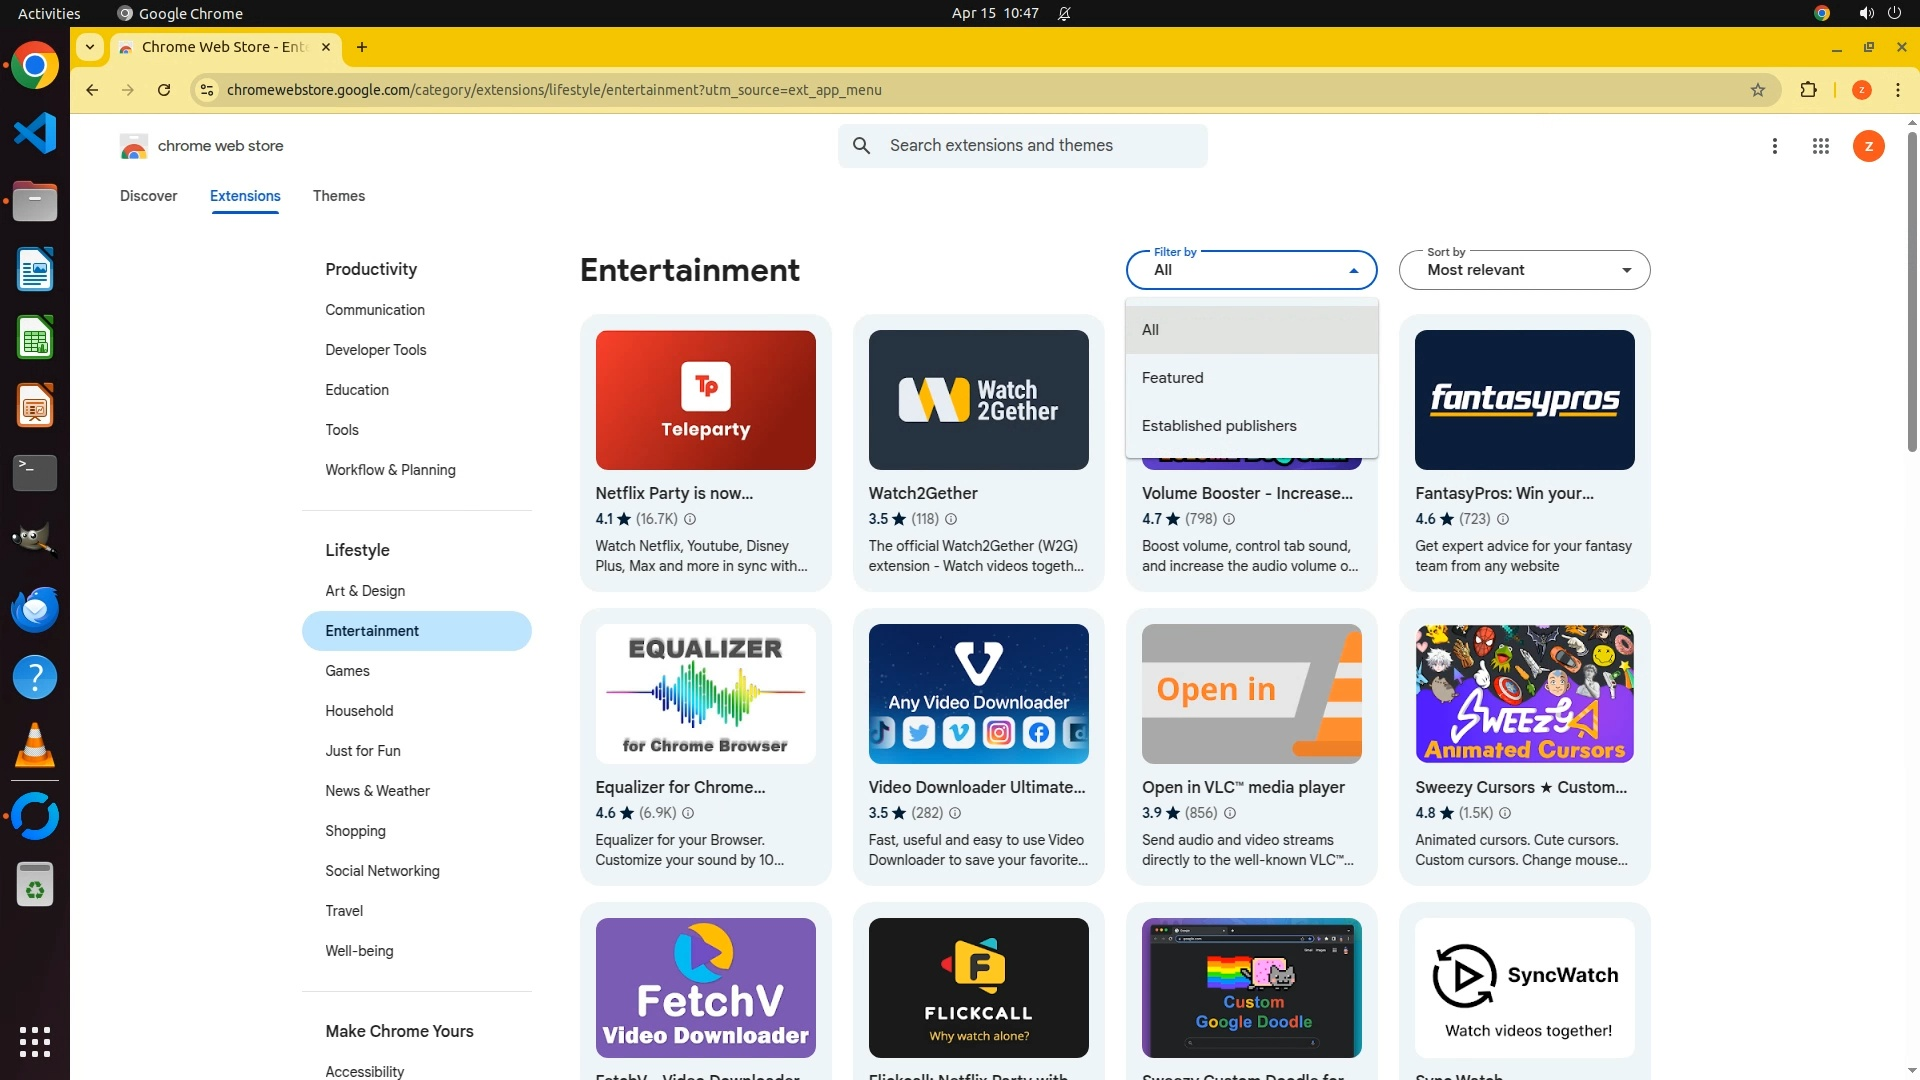Viewport: 1920px width, 1080px height.
Task: Click the Google apps grid icon
Action: (x=1820, y=146)
